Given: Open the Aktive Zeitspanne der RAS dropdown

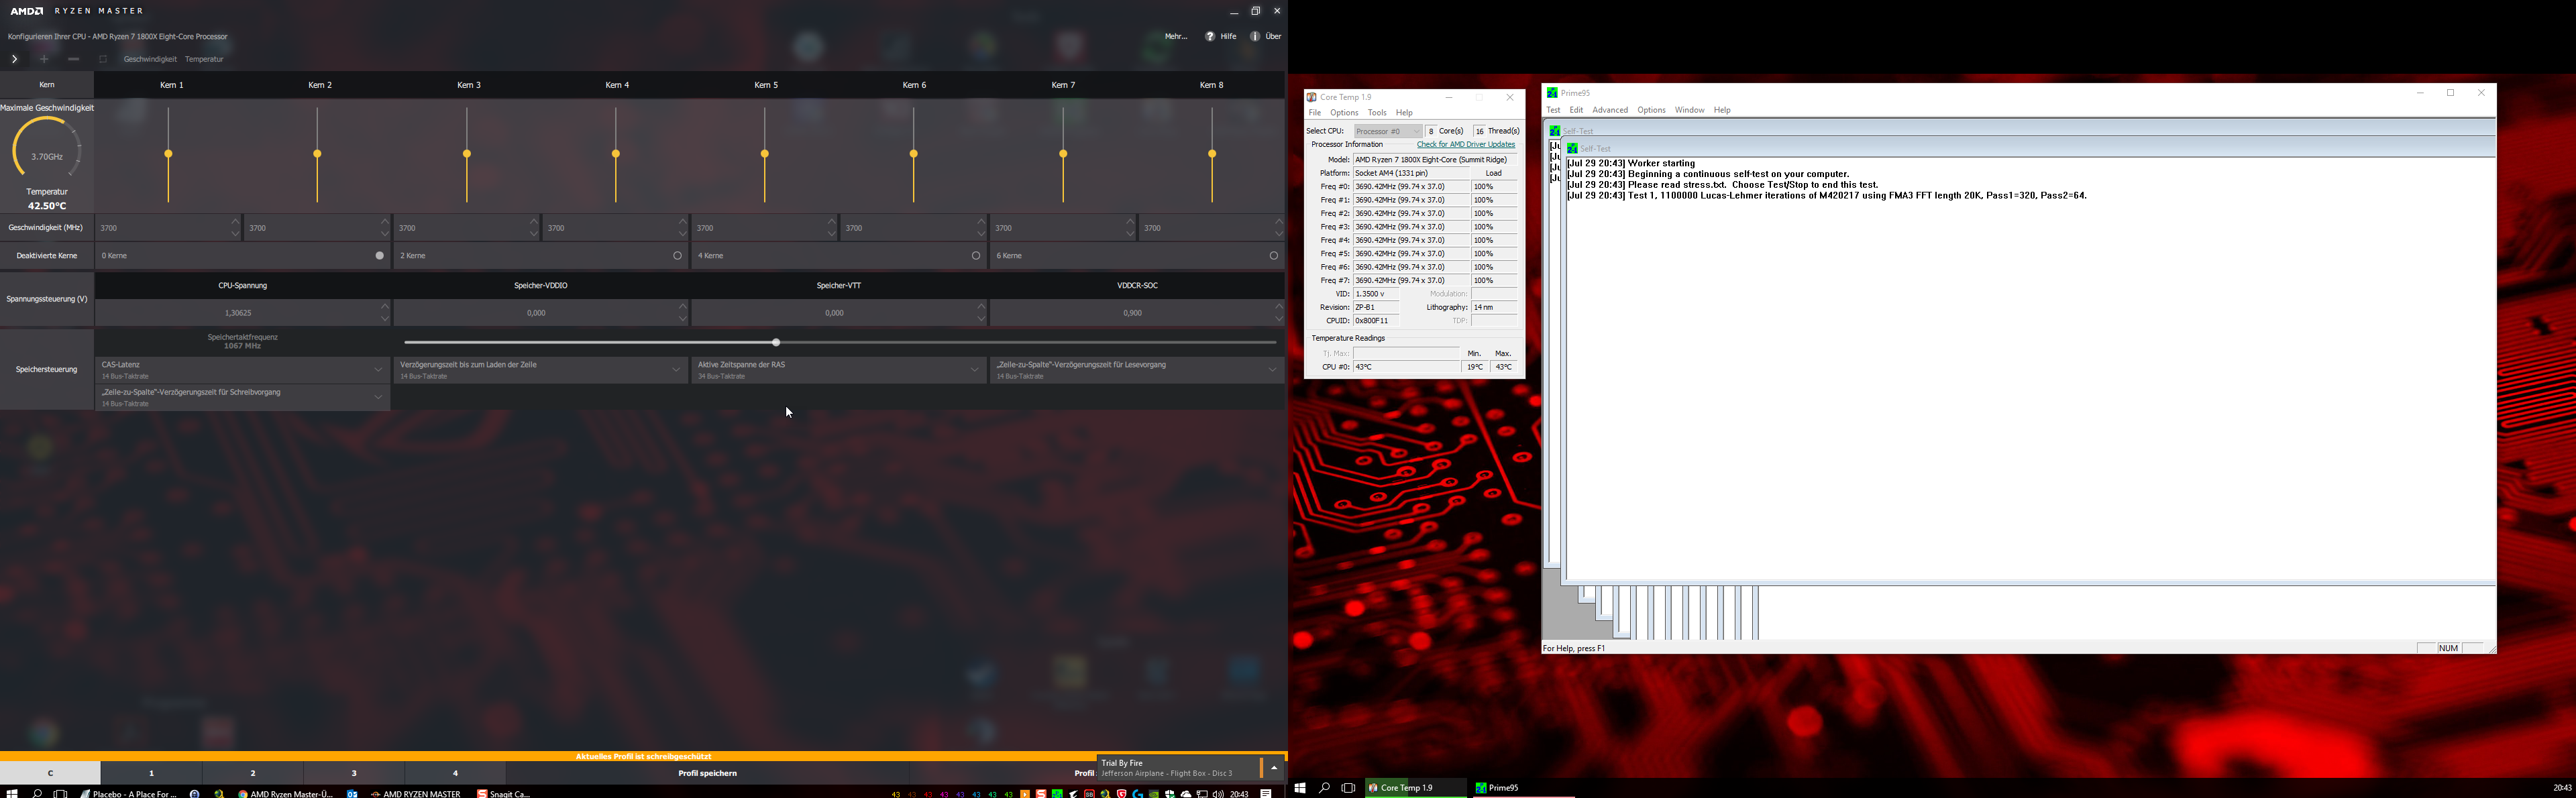Looking at the screenshot, I should (839, 370).
